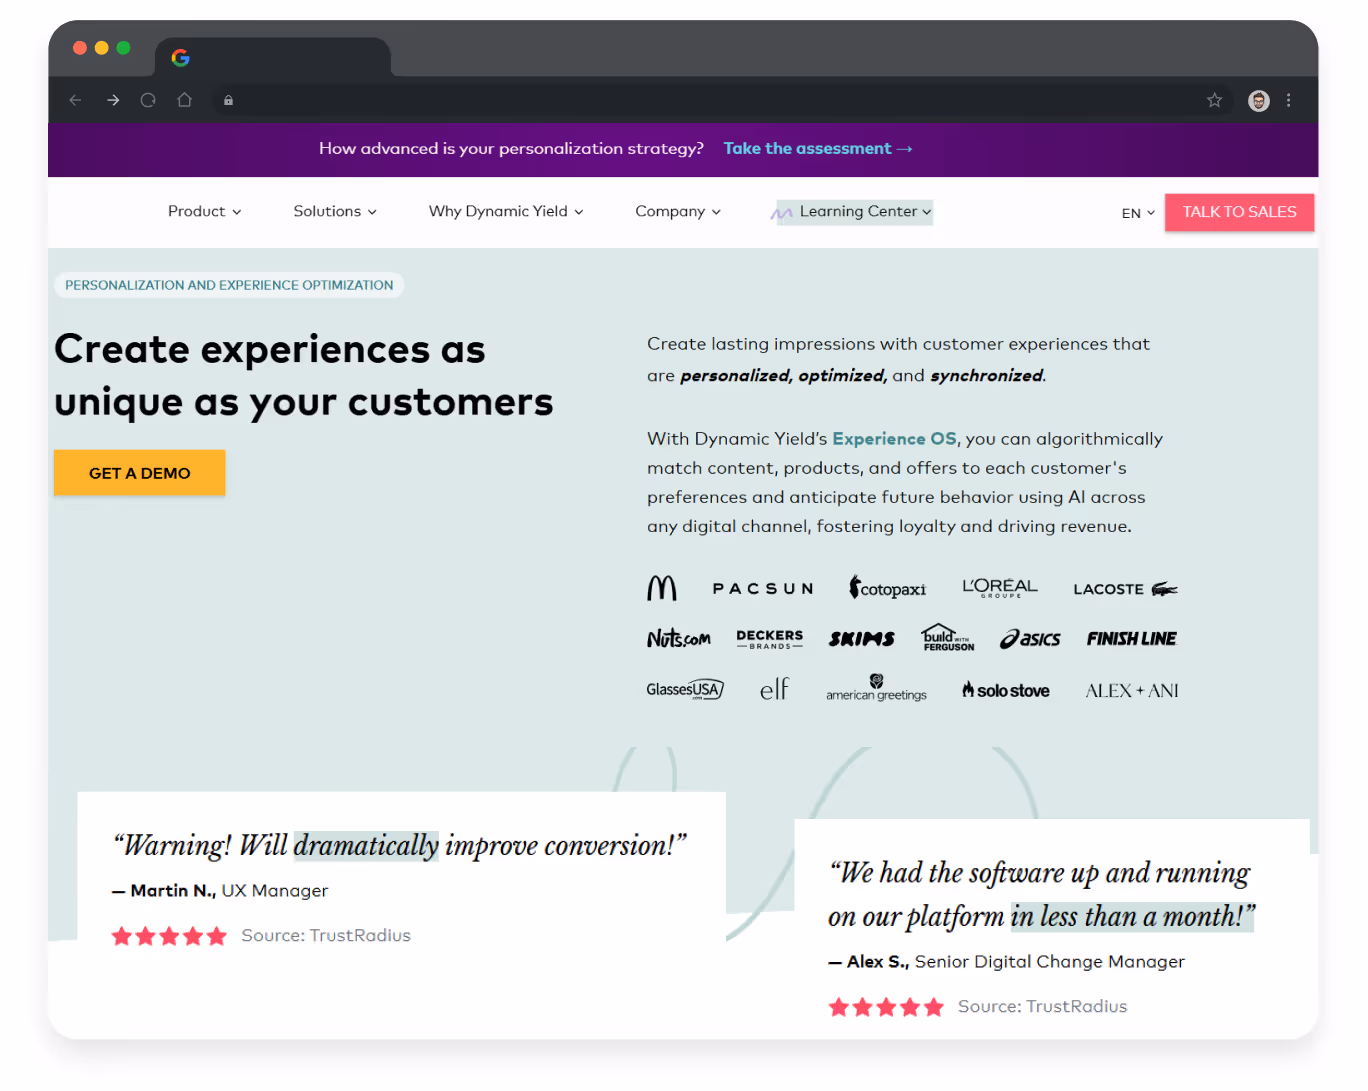
Task: Click the Cotopaxi logo
Action: pos(887,588)
